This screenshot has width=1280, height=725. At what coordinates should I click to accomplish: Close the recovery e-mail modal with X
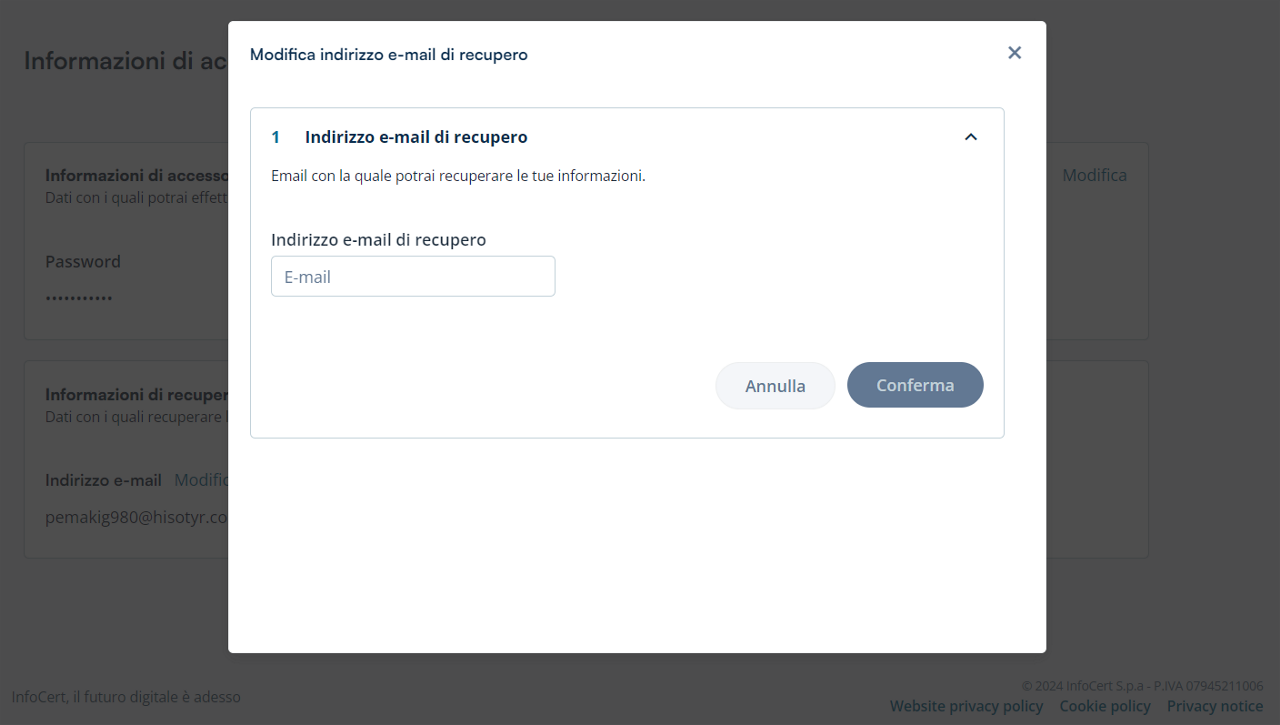[1014, 53]
